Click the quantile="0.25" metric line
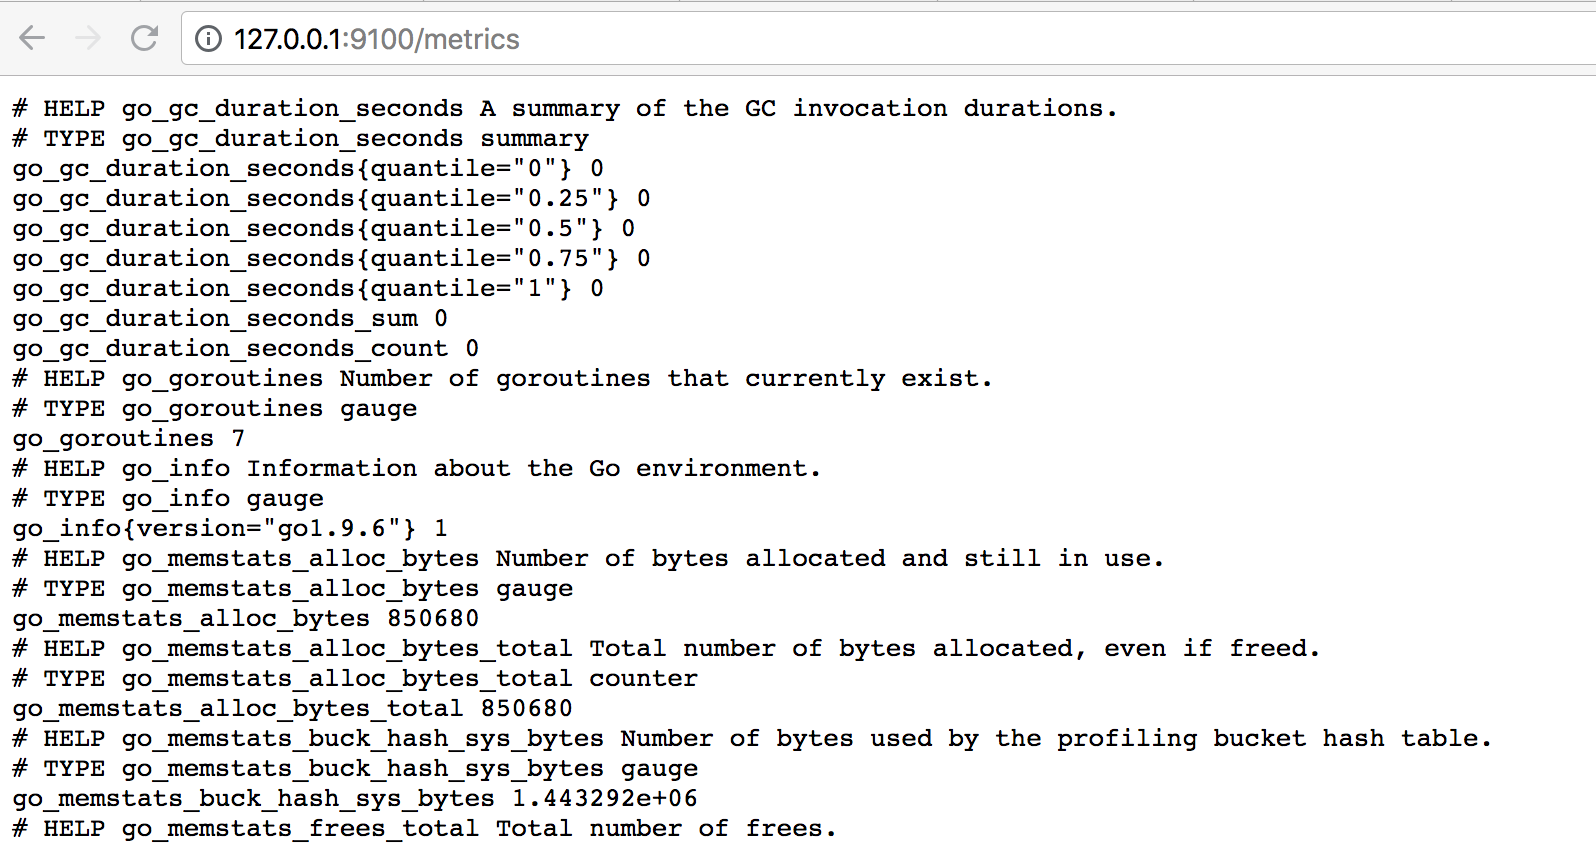This screenshot has width=1596, height=846. pos(332,199)
